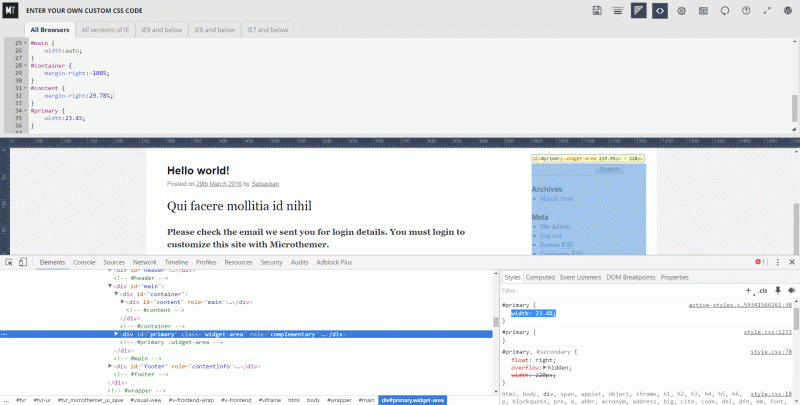This screenshot has height=405, width=800.
Task: Switch to IE7 and below tab
Action: (x=268, y=30)
